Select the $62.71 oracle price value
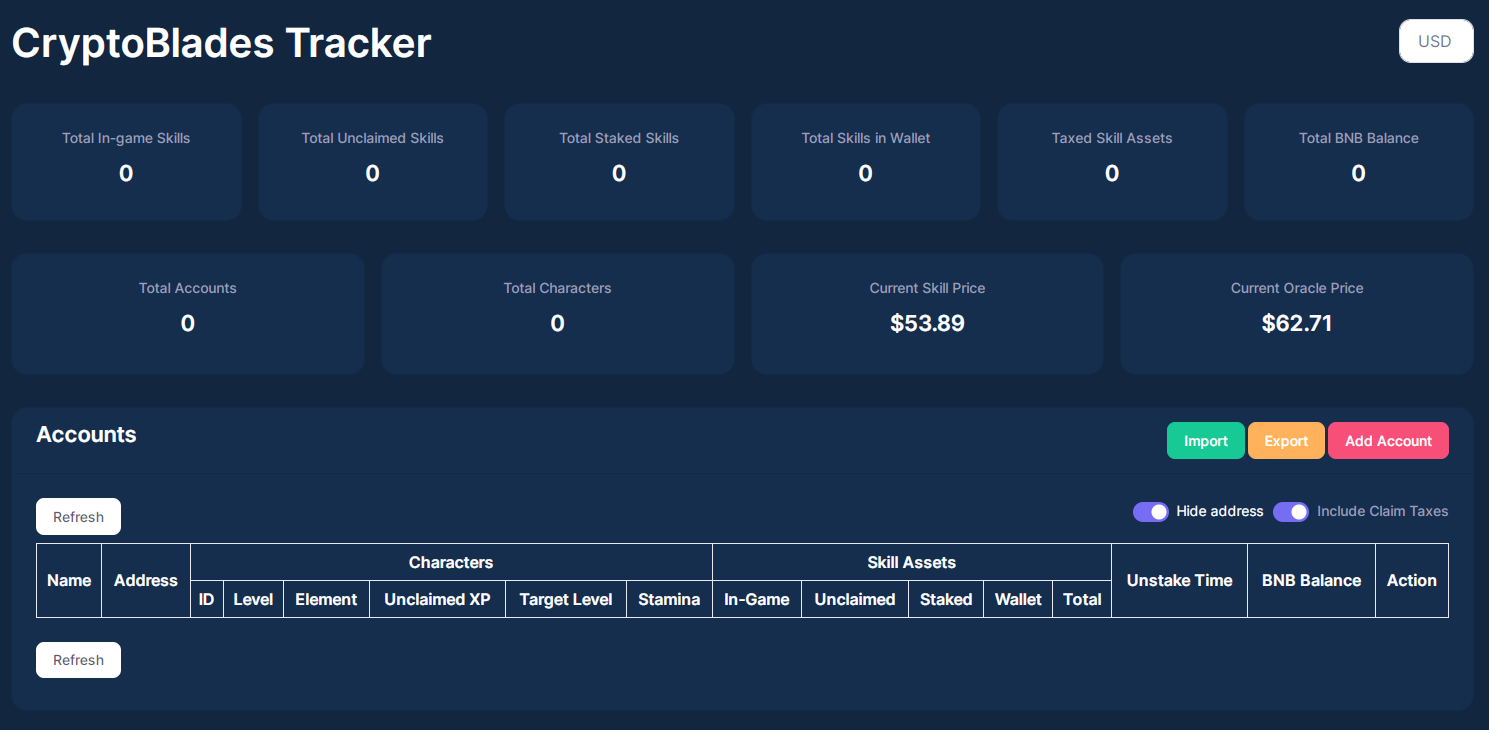Viewport: 1489px width, 730px height. (x=1297, y=323)
